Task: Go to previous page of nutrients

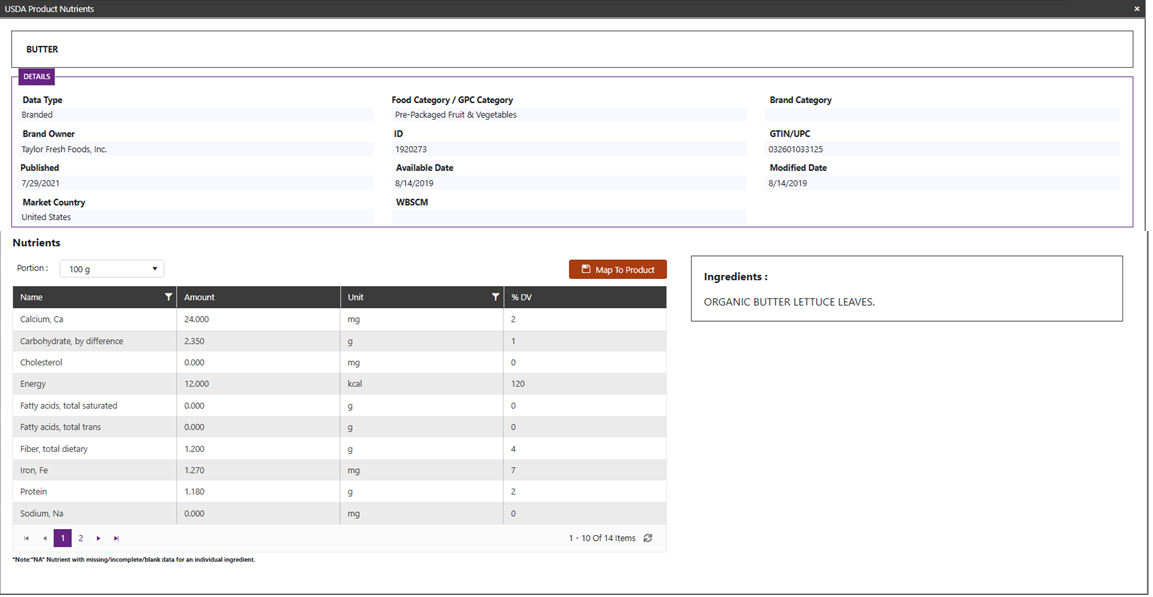Action: tap(44, 538)
